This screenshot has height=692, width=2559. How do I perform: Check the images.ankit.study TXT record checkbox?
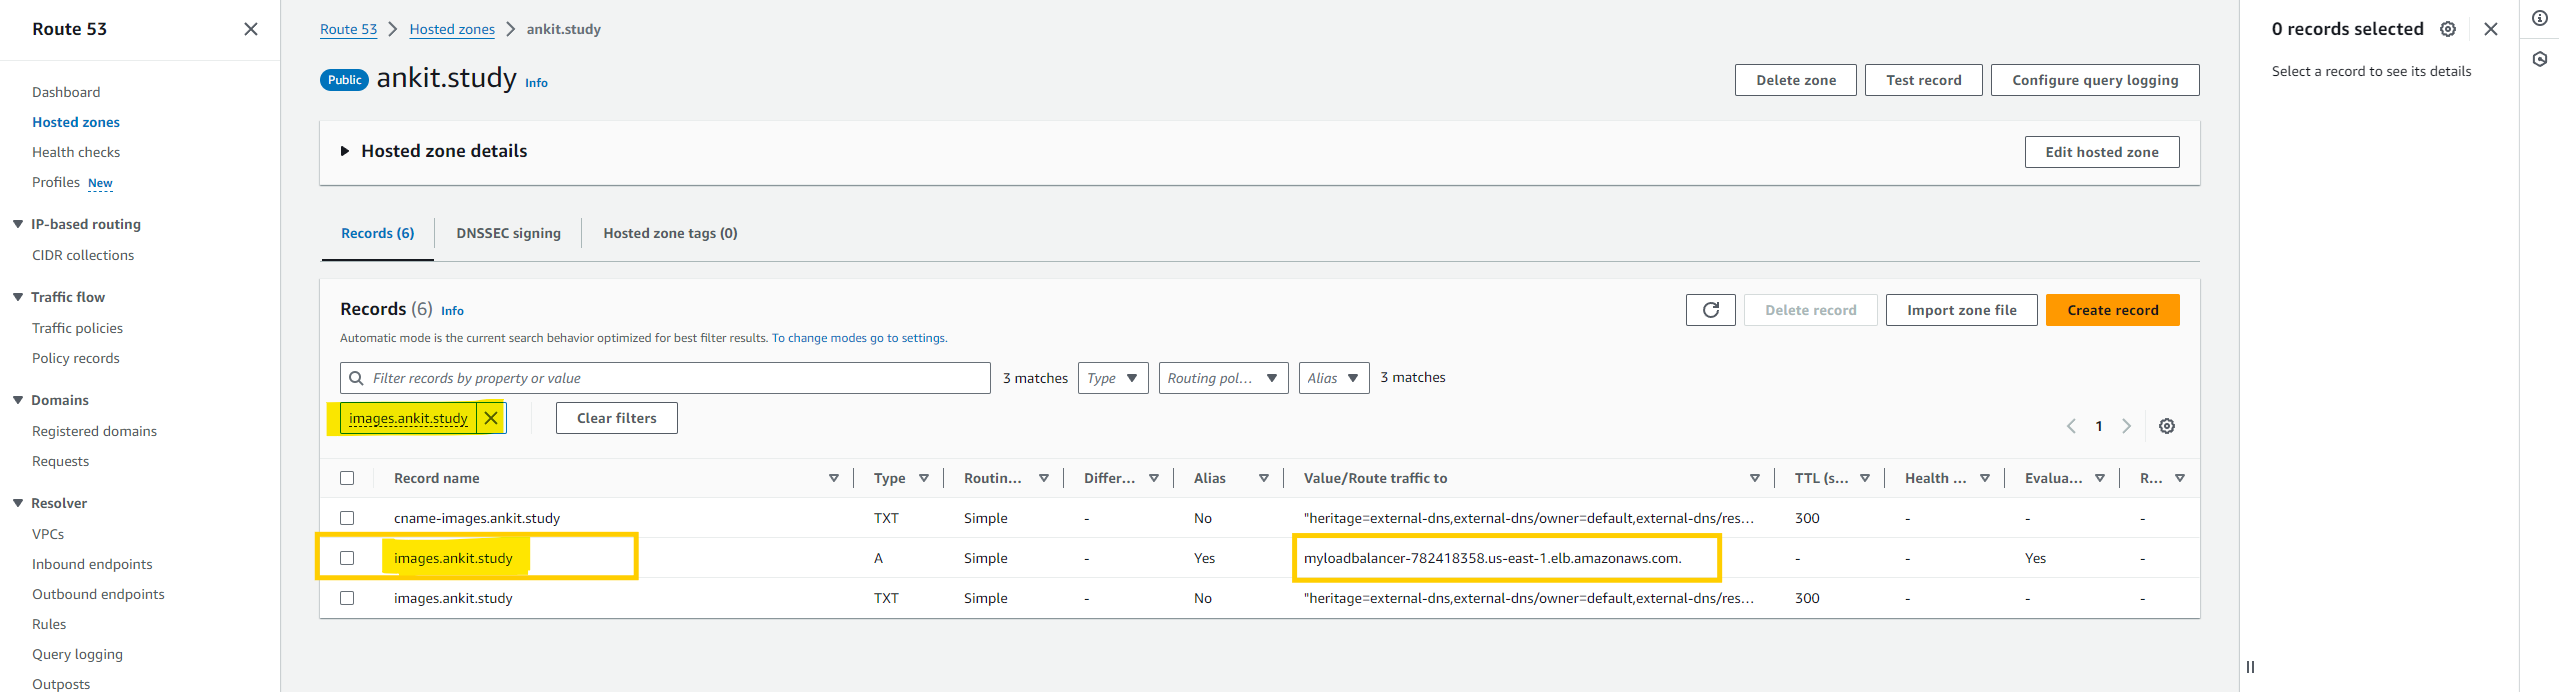click(347, 598)
